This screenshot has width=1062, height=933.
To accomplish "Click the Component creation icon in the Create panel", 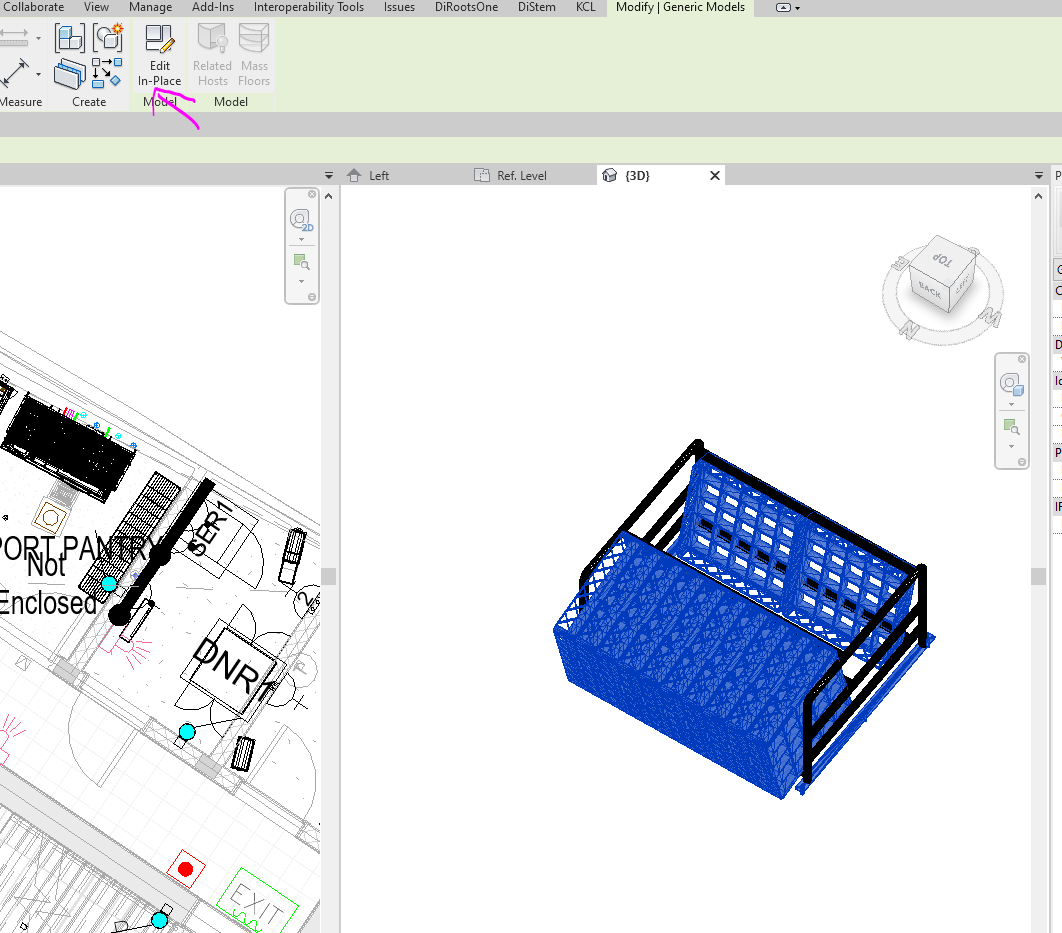I will (69, 37).
